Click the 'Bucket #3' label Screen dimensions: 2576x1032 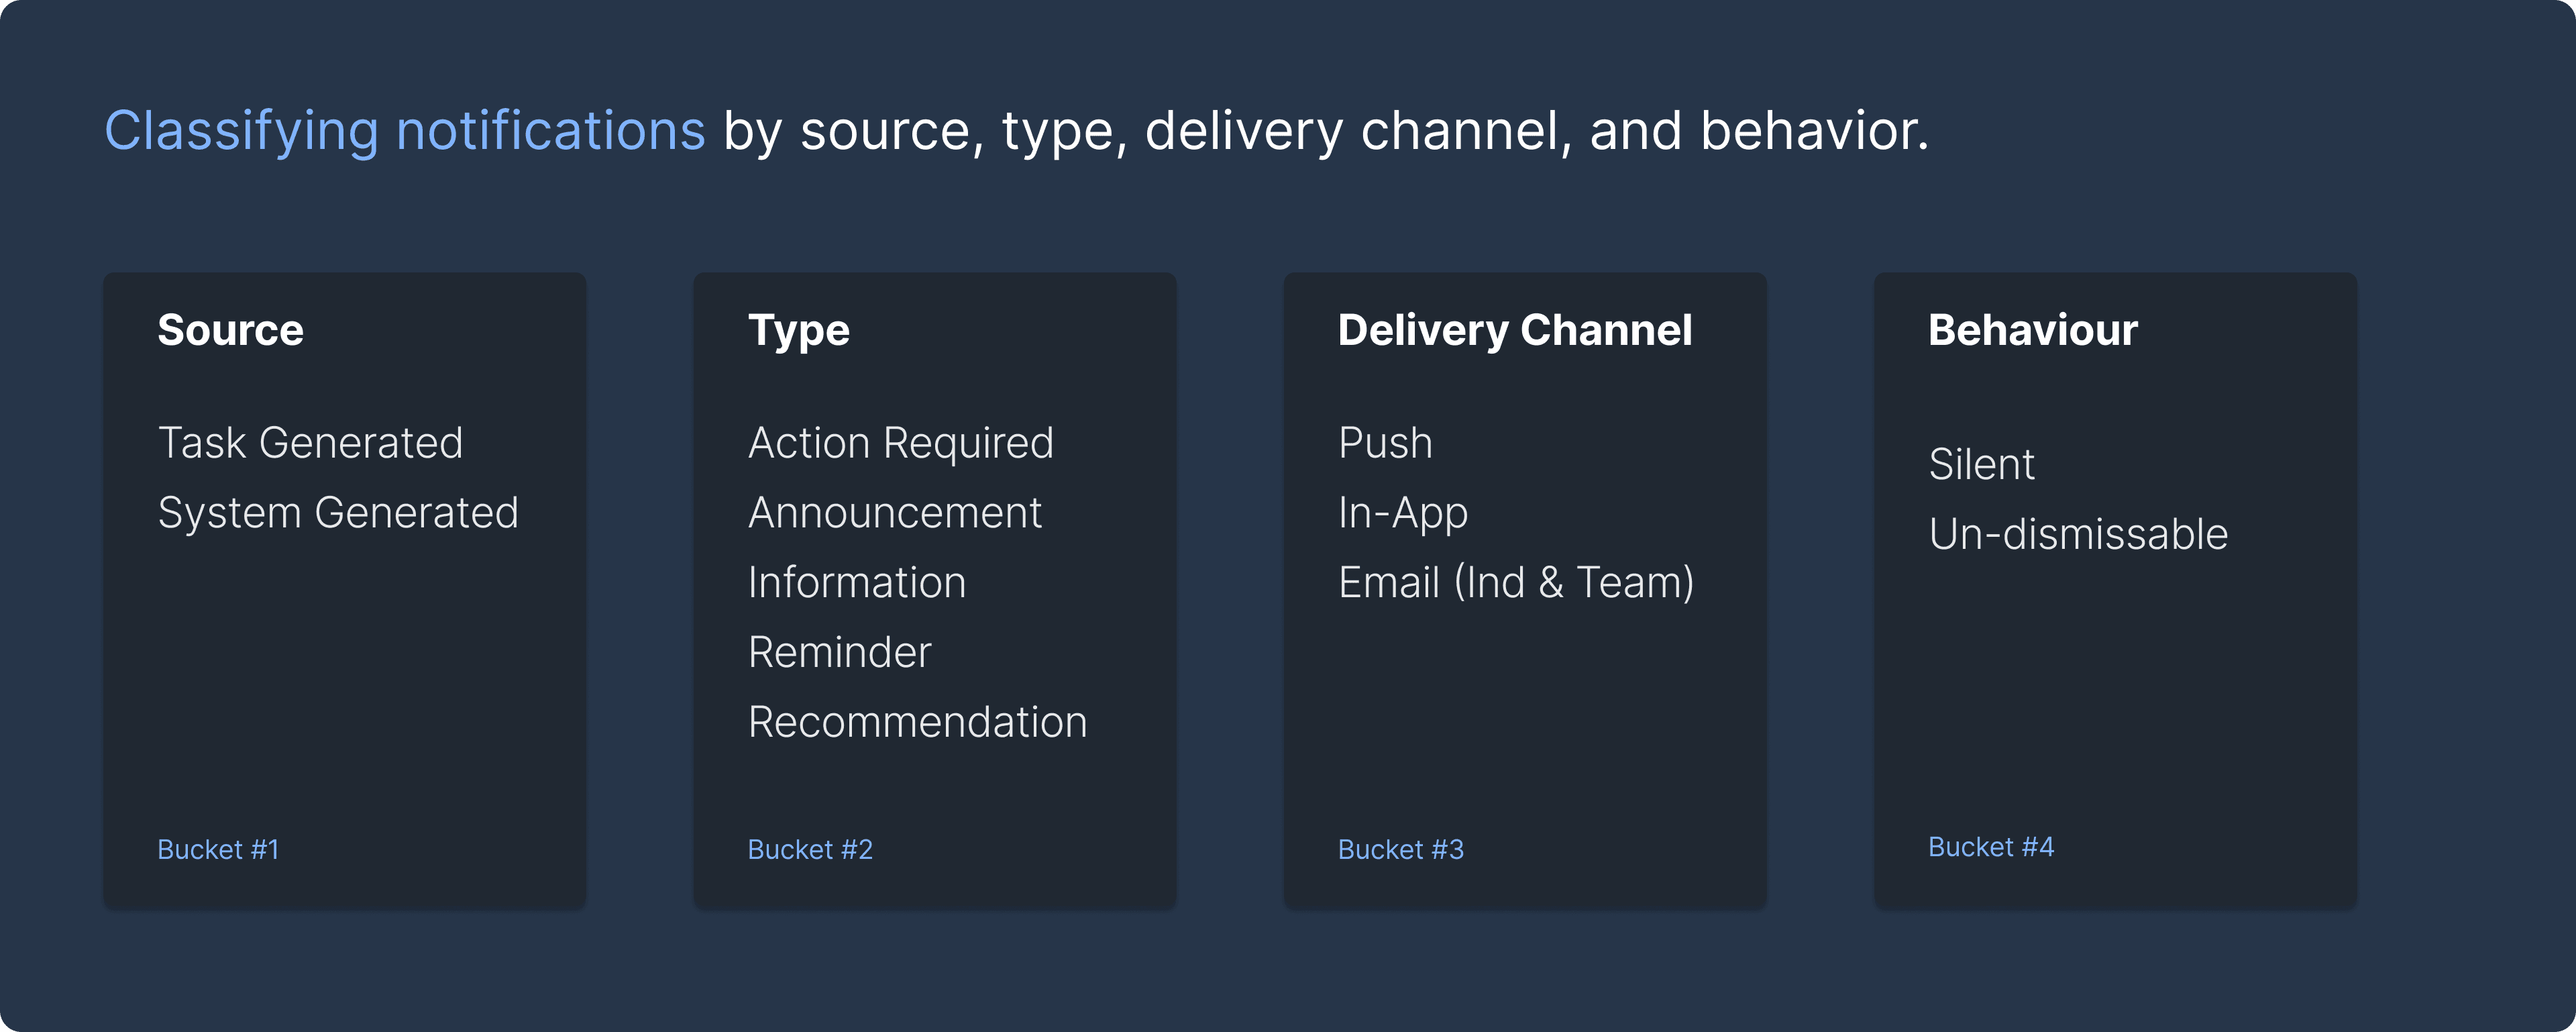click(x=1400, y=849)
